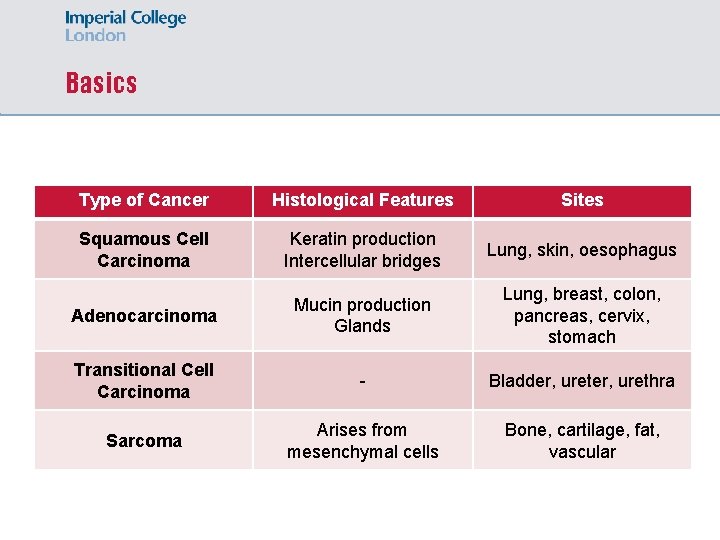Select the Basics slide title
Viewport: 720px width, 540px height.
(x=101, y=83)
